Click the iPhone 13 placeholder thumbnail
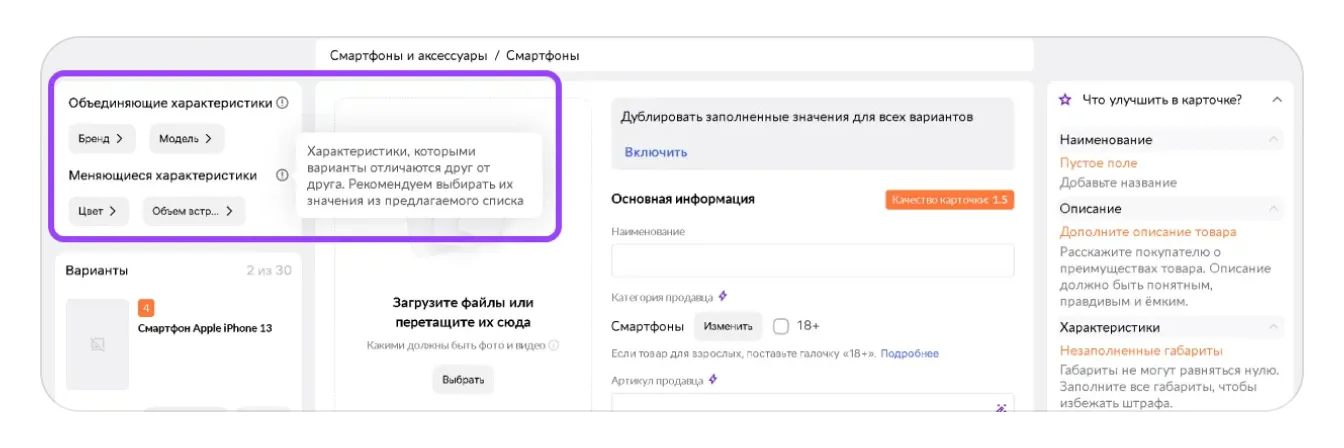 97,345
